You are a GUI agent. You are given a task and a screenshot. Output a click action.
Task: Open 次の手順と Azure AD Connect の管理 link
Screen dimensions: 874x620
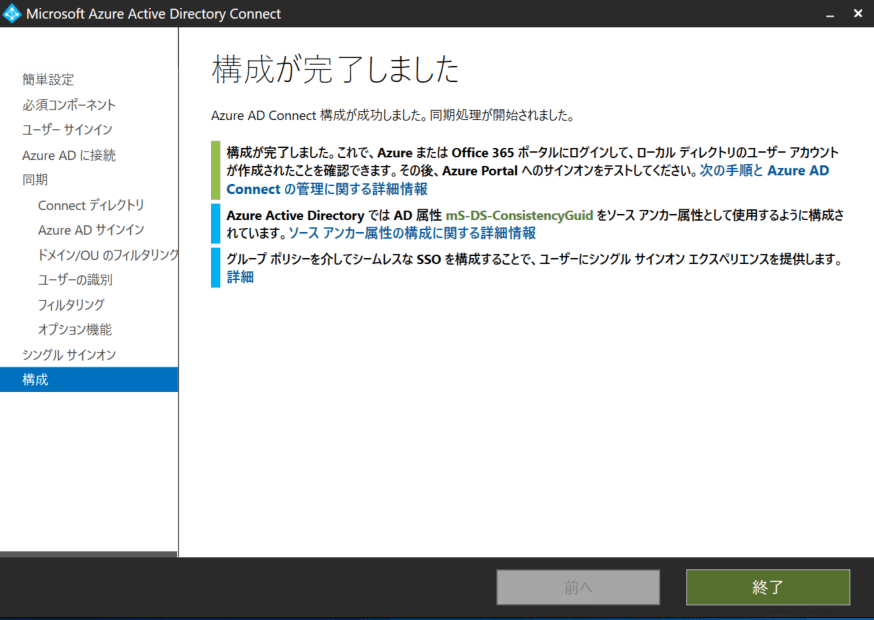coord(527,180)
